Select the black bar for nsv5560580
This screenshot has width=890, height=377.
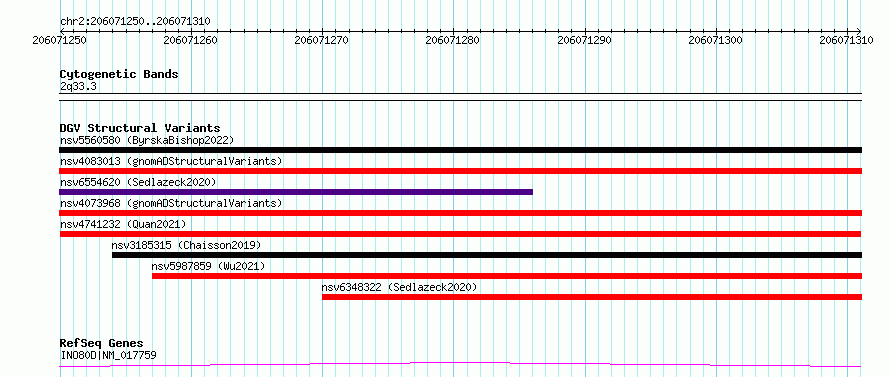(460, 150)
